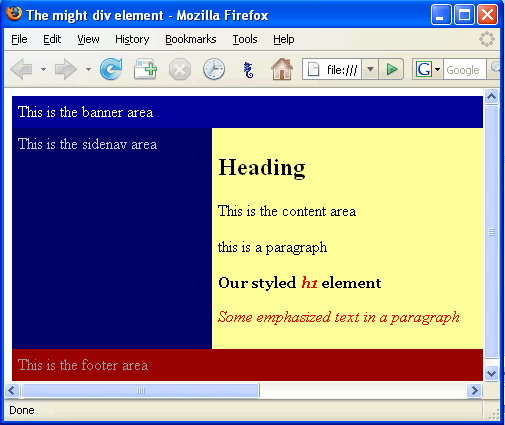Open the Back history dropdown arrow
Screen dimensions: 505x425
[x=44, y=69]
